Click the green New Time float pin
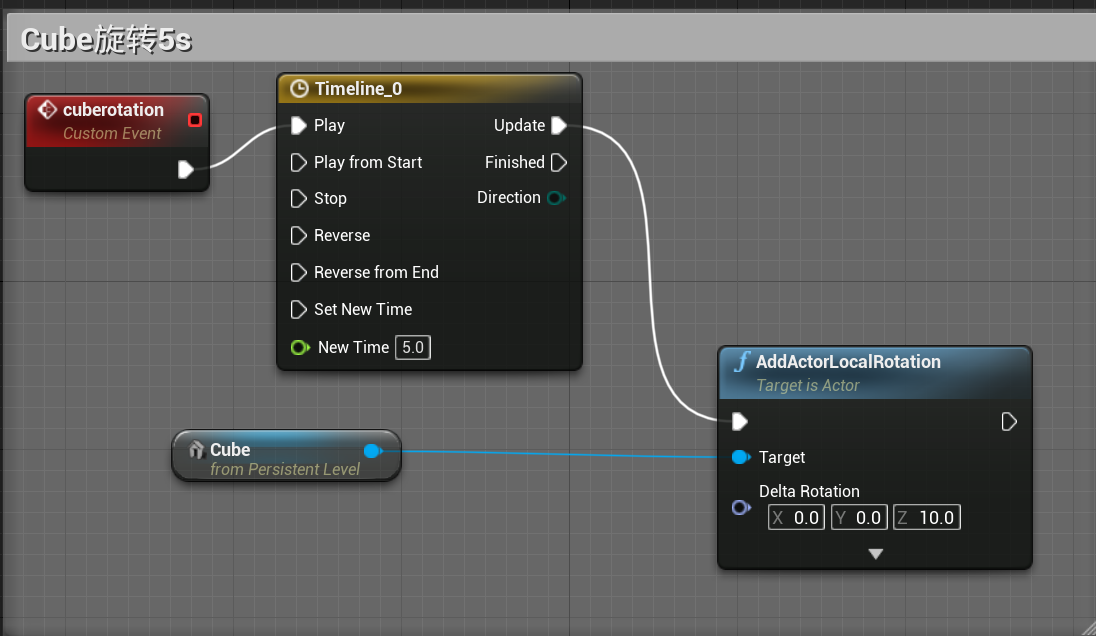Screen dimensions: 1096x636 (x=300, y=347)
